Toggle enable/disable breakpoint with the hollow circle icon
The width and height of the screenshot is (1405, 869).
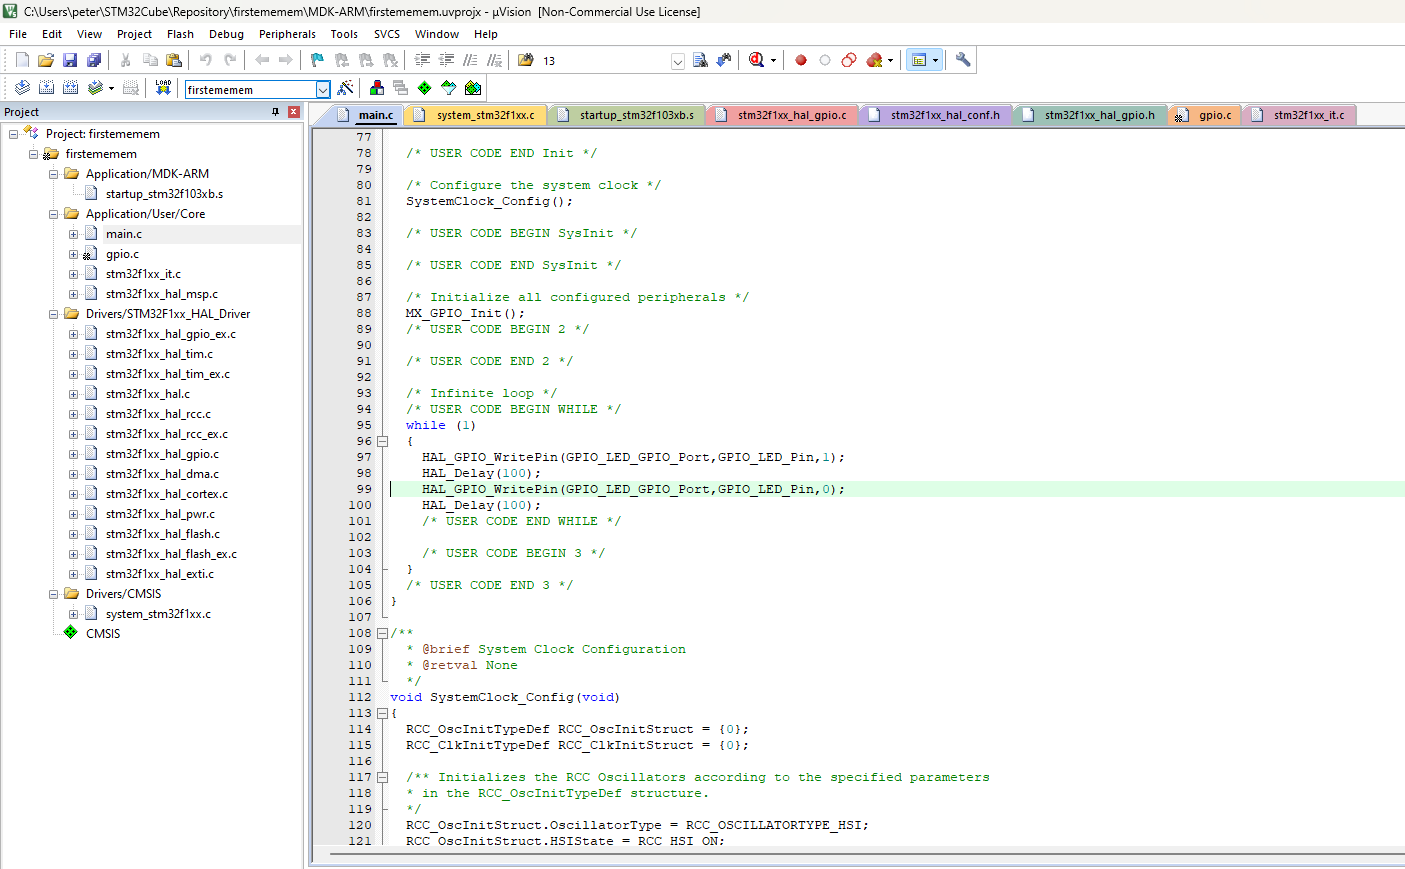825,60
